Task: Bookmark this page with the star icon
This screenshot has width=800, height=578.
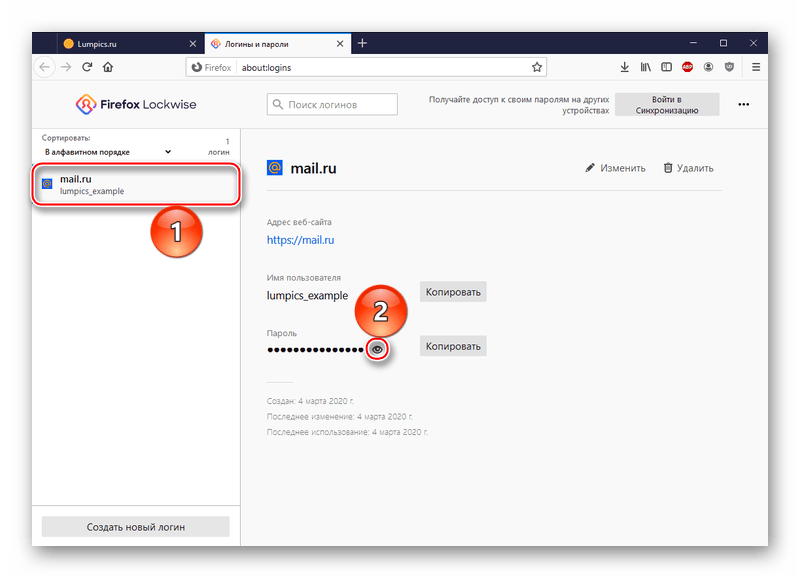Action: 537,67
